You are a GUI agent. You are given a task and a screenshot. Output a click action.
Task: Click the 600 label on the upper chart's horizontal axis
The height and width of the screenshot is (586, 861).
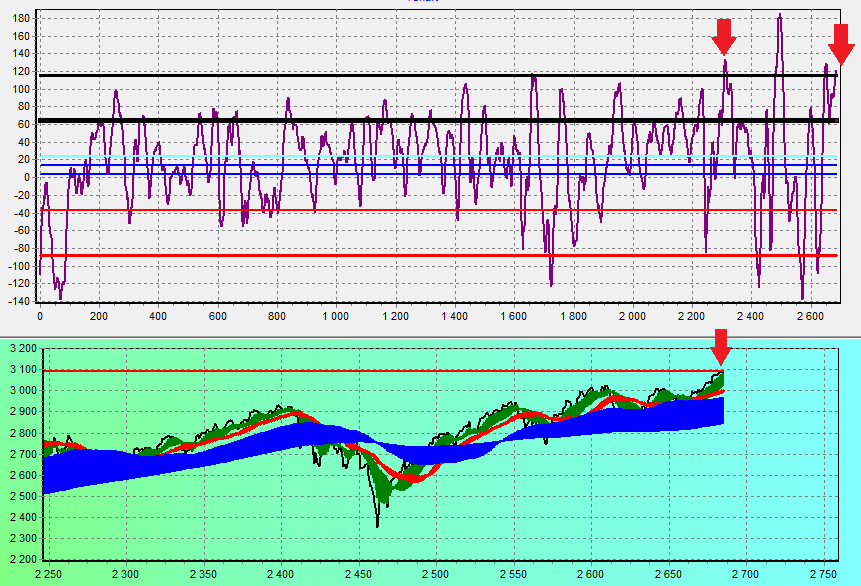[217, 316]
